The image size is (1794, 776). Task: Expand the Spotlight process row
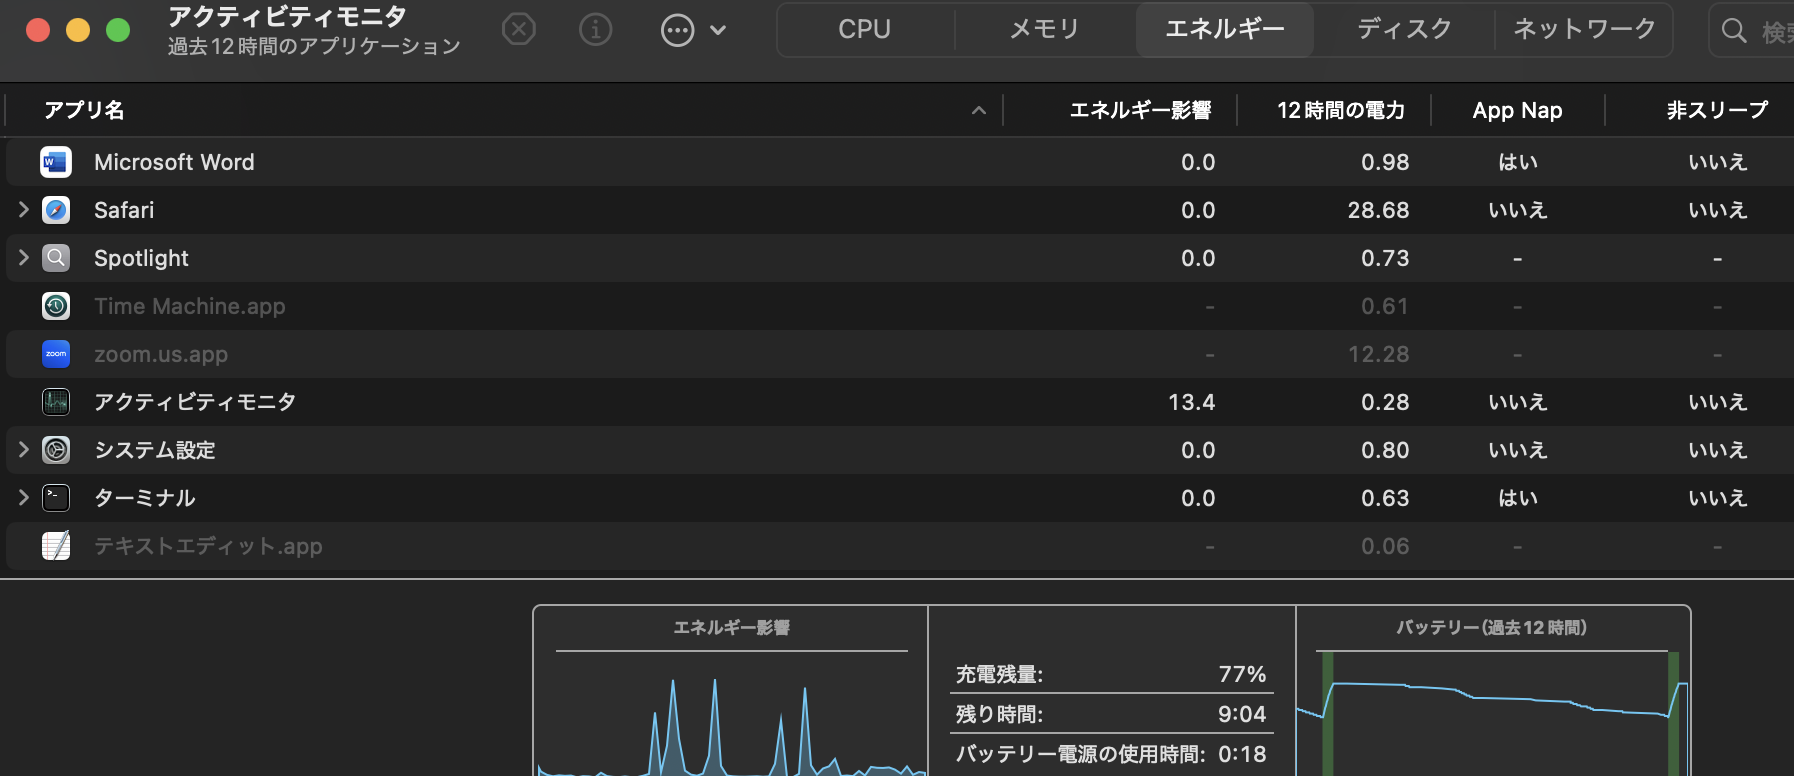pyautogui.click(x=24, y=258)
